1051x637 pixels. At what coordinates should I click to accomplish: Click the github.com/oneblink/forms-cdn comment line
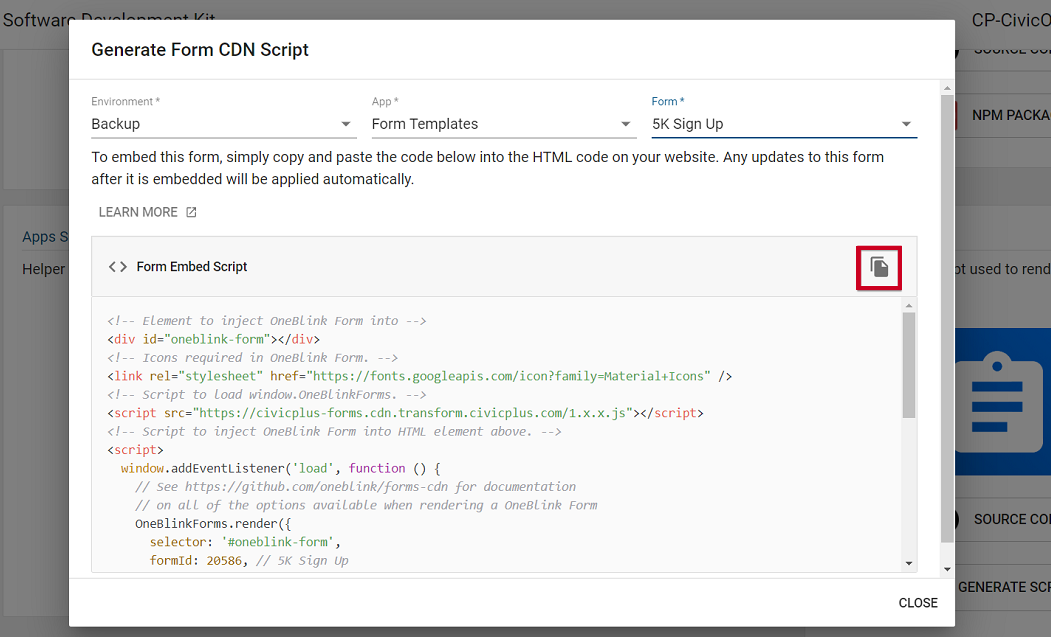pos(355,487)
